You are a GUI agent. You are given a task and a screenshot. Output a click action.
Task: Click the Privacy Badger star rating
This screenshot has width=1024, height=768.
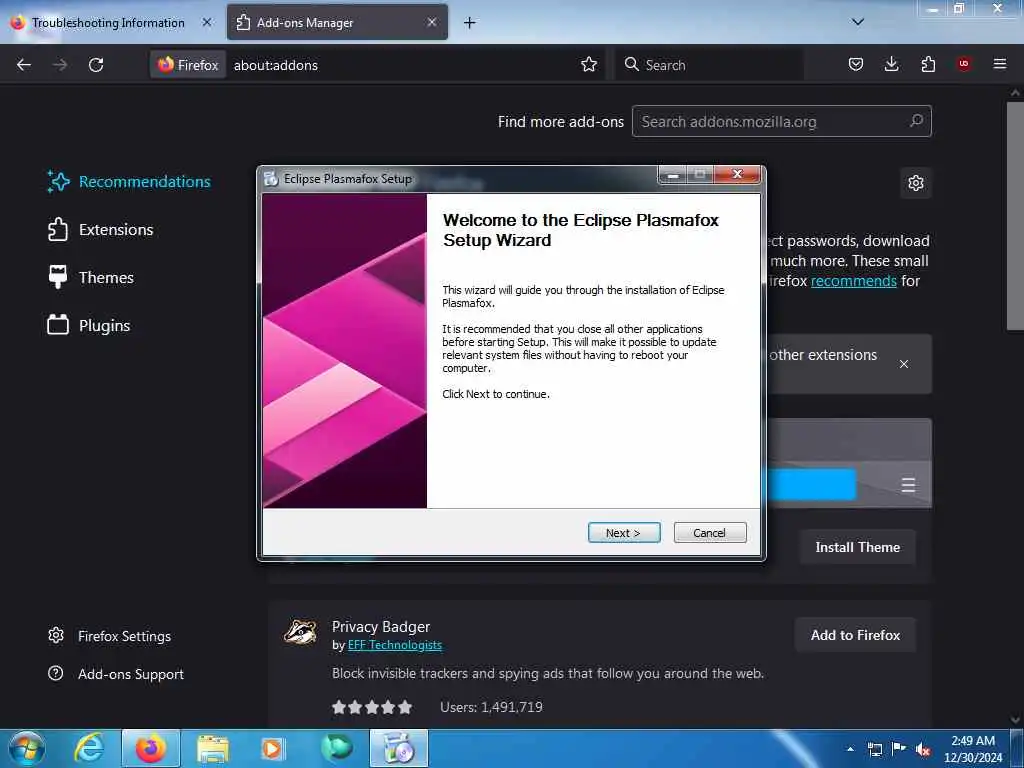(372, 707)
